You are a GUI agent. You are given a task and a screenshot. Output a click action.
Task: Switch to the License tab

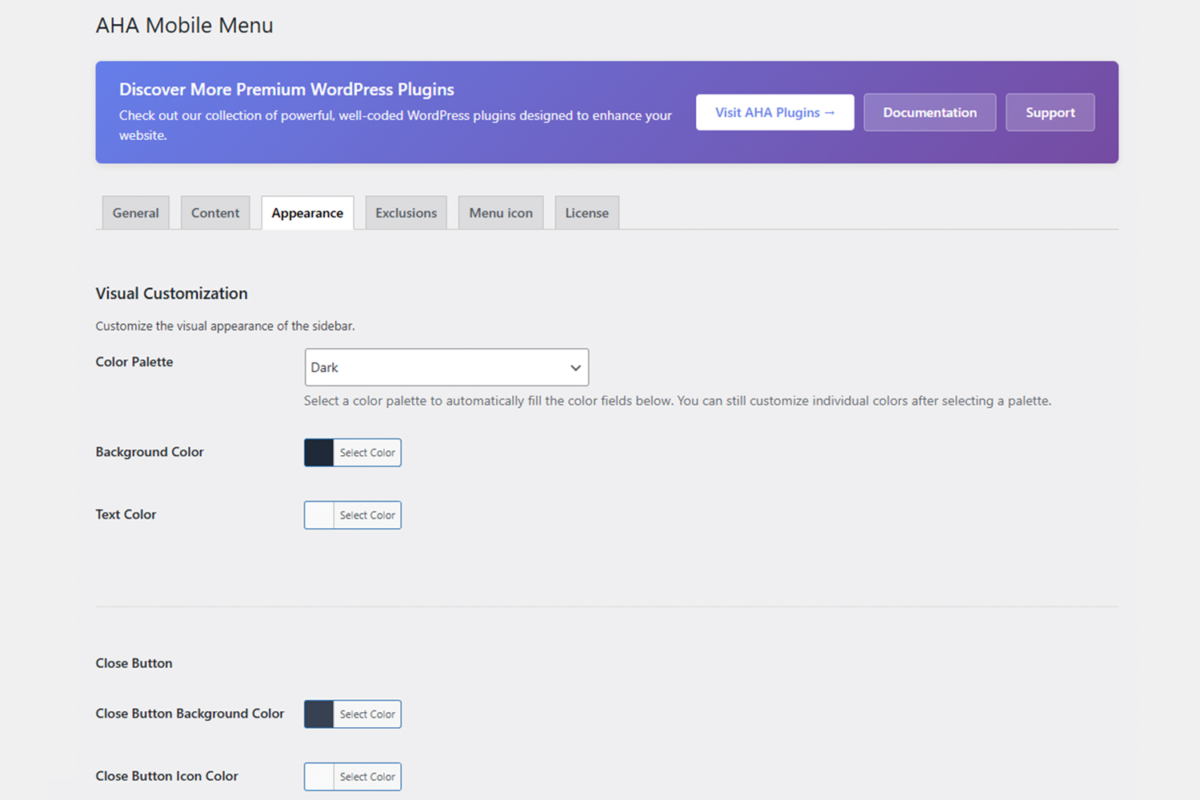click(587, 213)
